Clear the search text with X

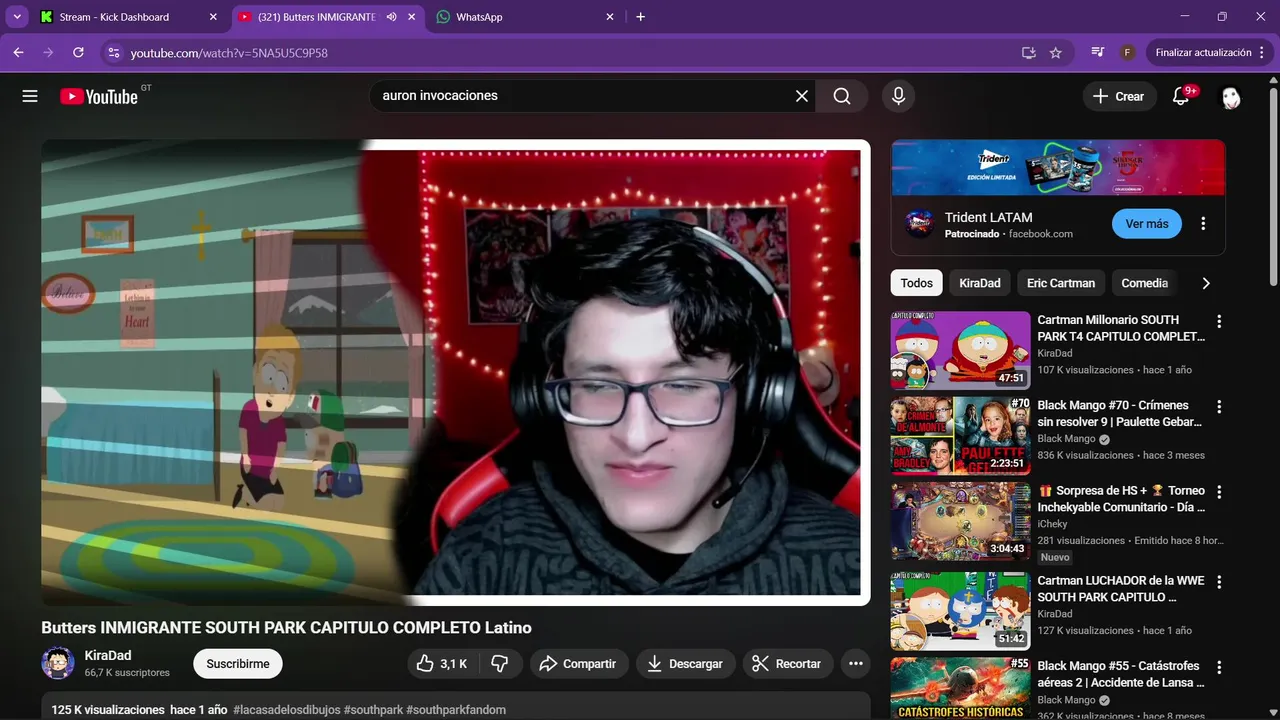802,96
